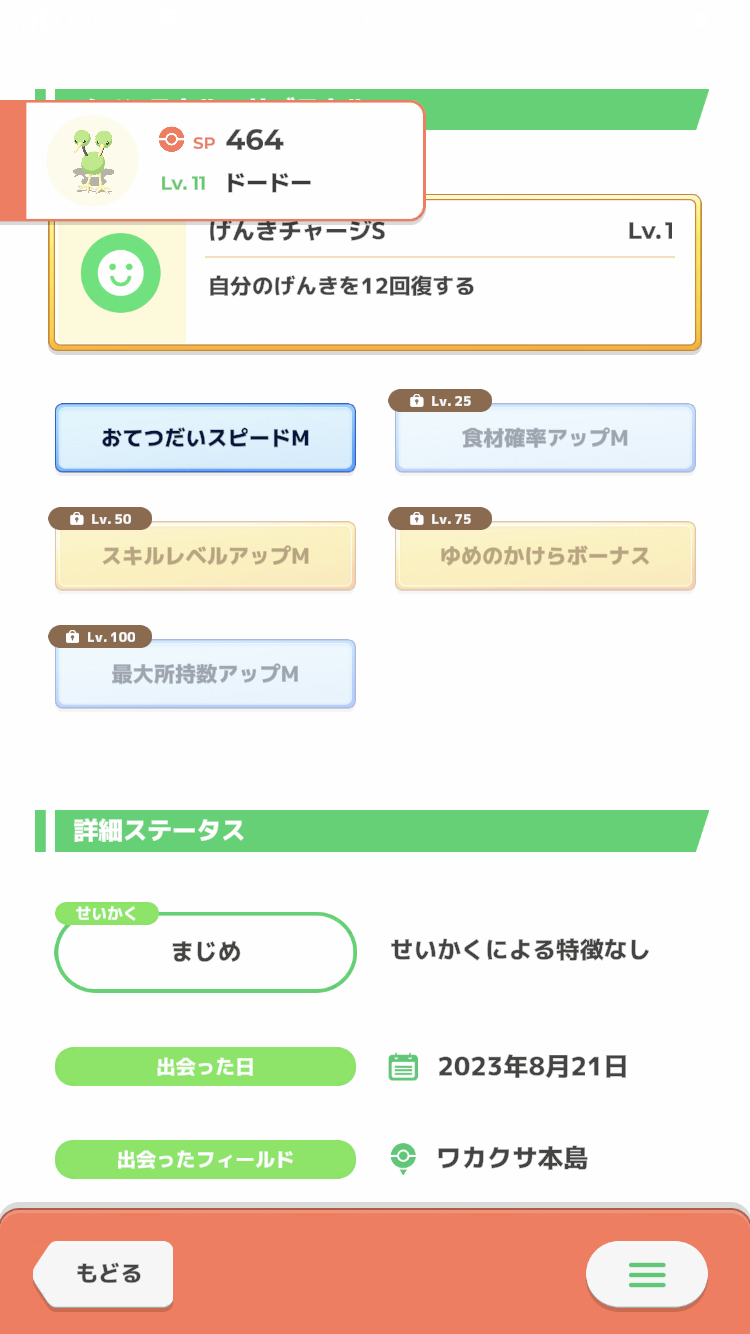Tap the calendar icon beside the date
This screenshot has height=1334, width=750.
402,1067
